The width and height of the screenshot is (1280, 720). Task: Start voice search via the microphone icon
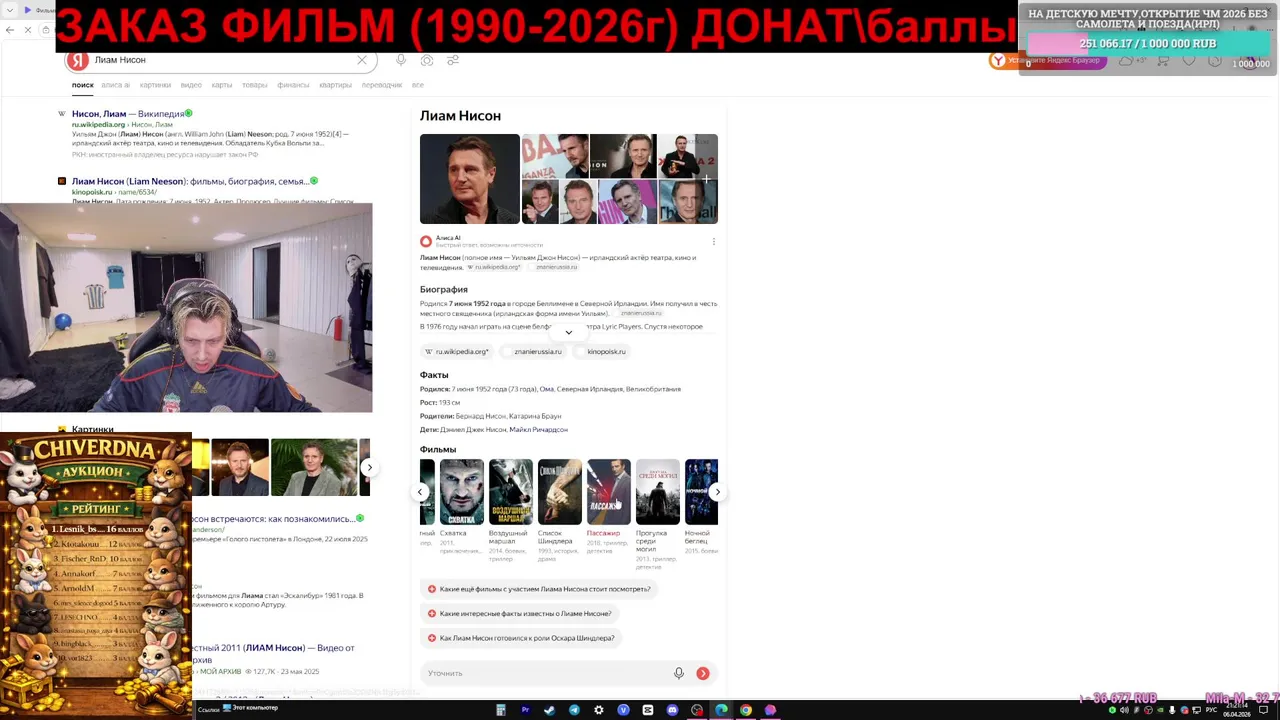tap(401, 60)
